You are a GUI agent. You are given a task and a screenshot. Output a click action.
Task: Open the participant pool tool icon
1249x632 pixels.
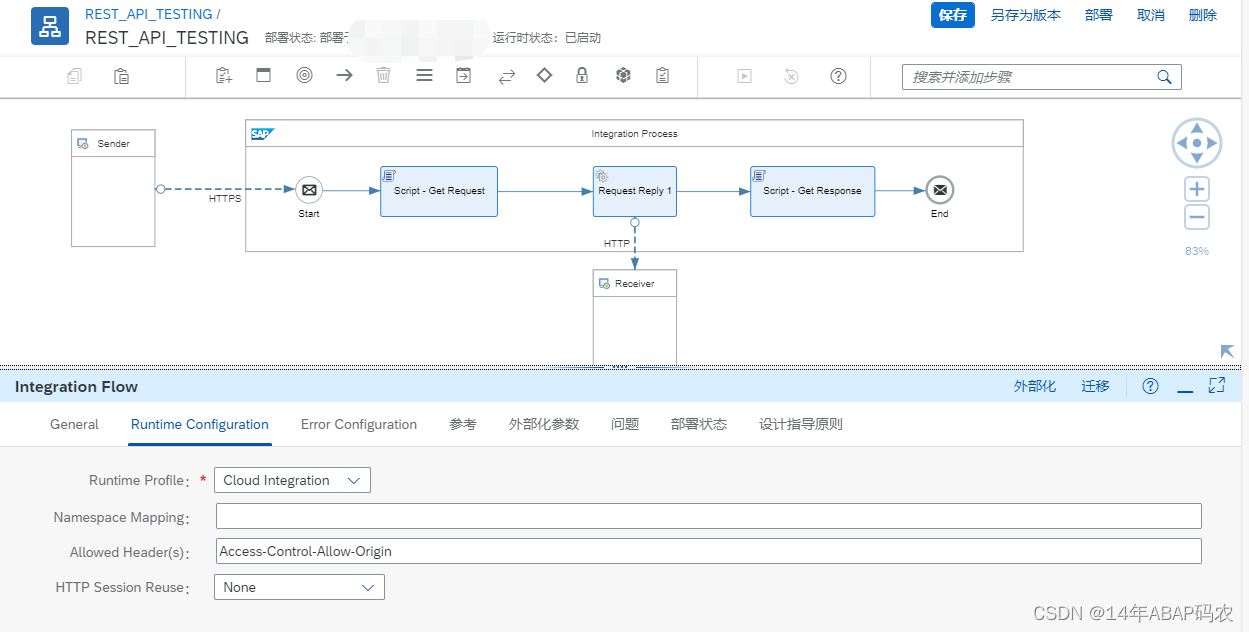point(263,75)
